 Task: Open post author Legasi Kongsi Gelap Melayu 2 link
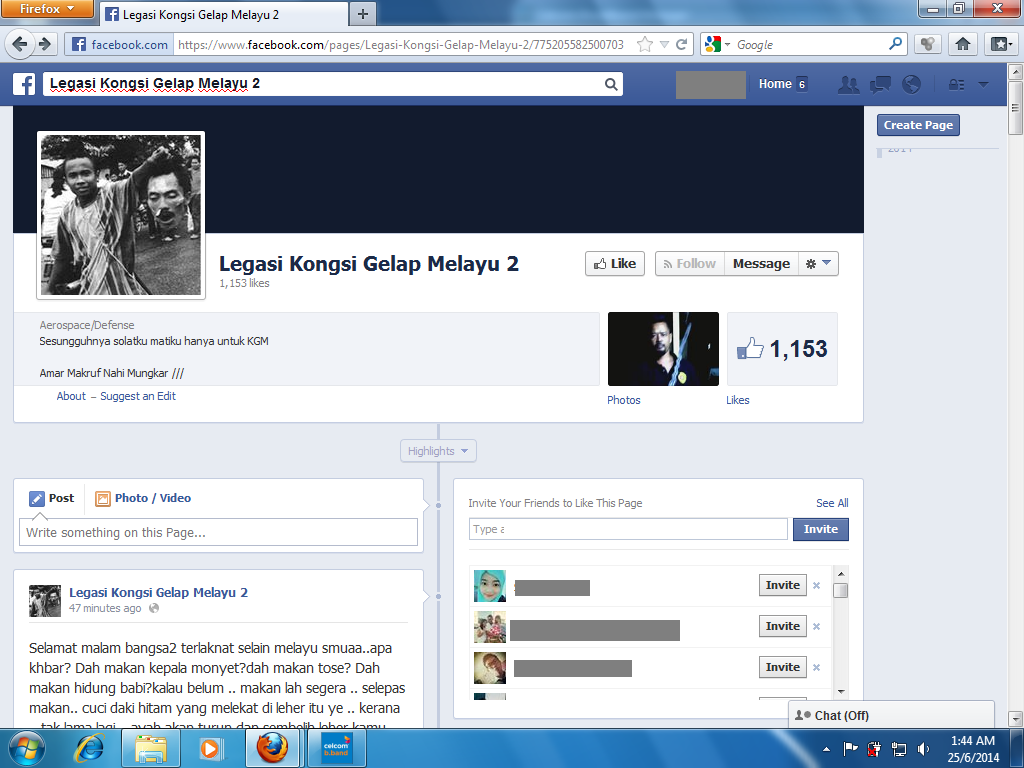(x=159, y=593)
